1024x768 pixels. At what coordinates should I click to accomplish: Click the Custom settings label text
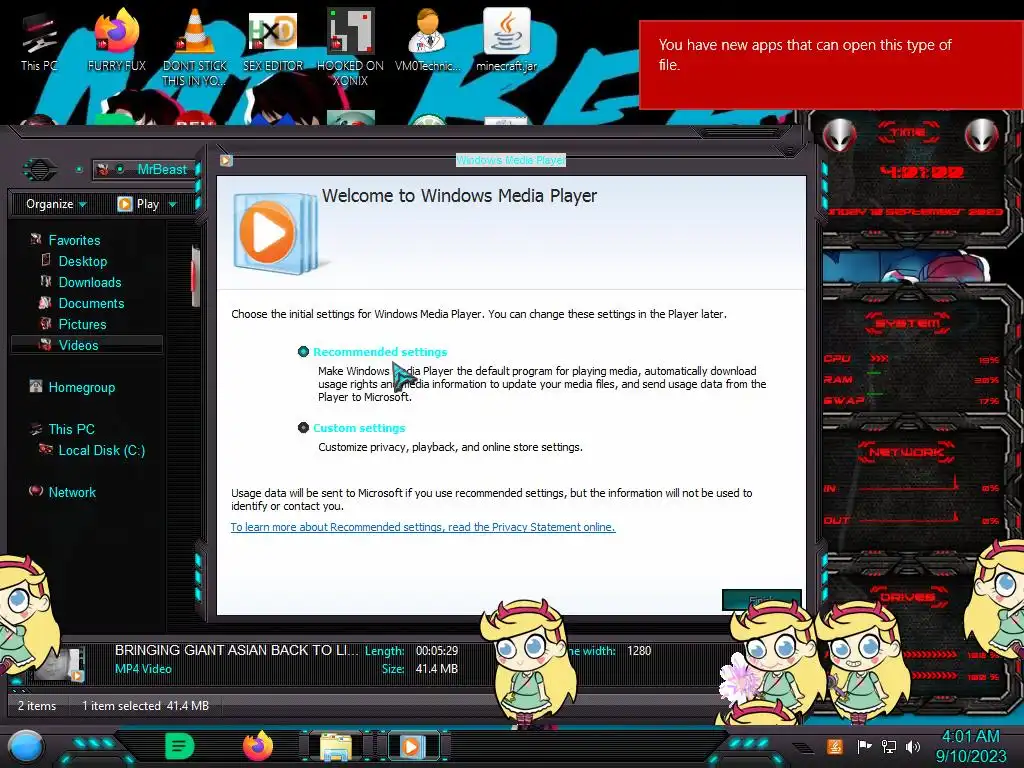click(x=359, y=428)
